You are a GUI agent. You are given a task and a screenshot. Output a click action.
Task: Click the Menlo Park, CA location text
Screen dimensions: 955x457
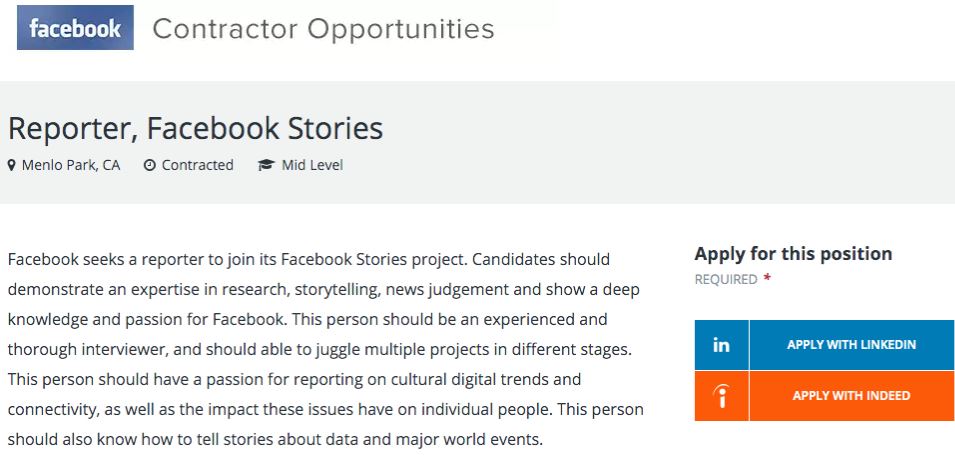(x=71, y=165)
